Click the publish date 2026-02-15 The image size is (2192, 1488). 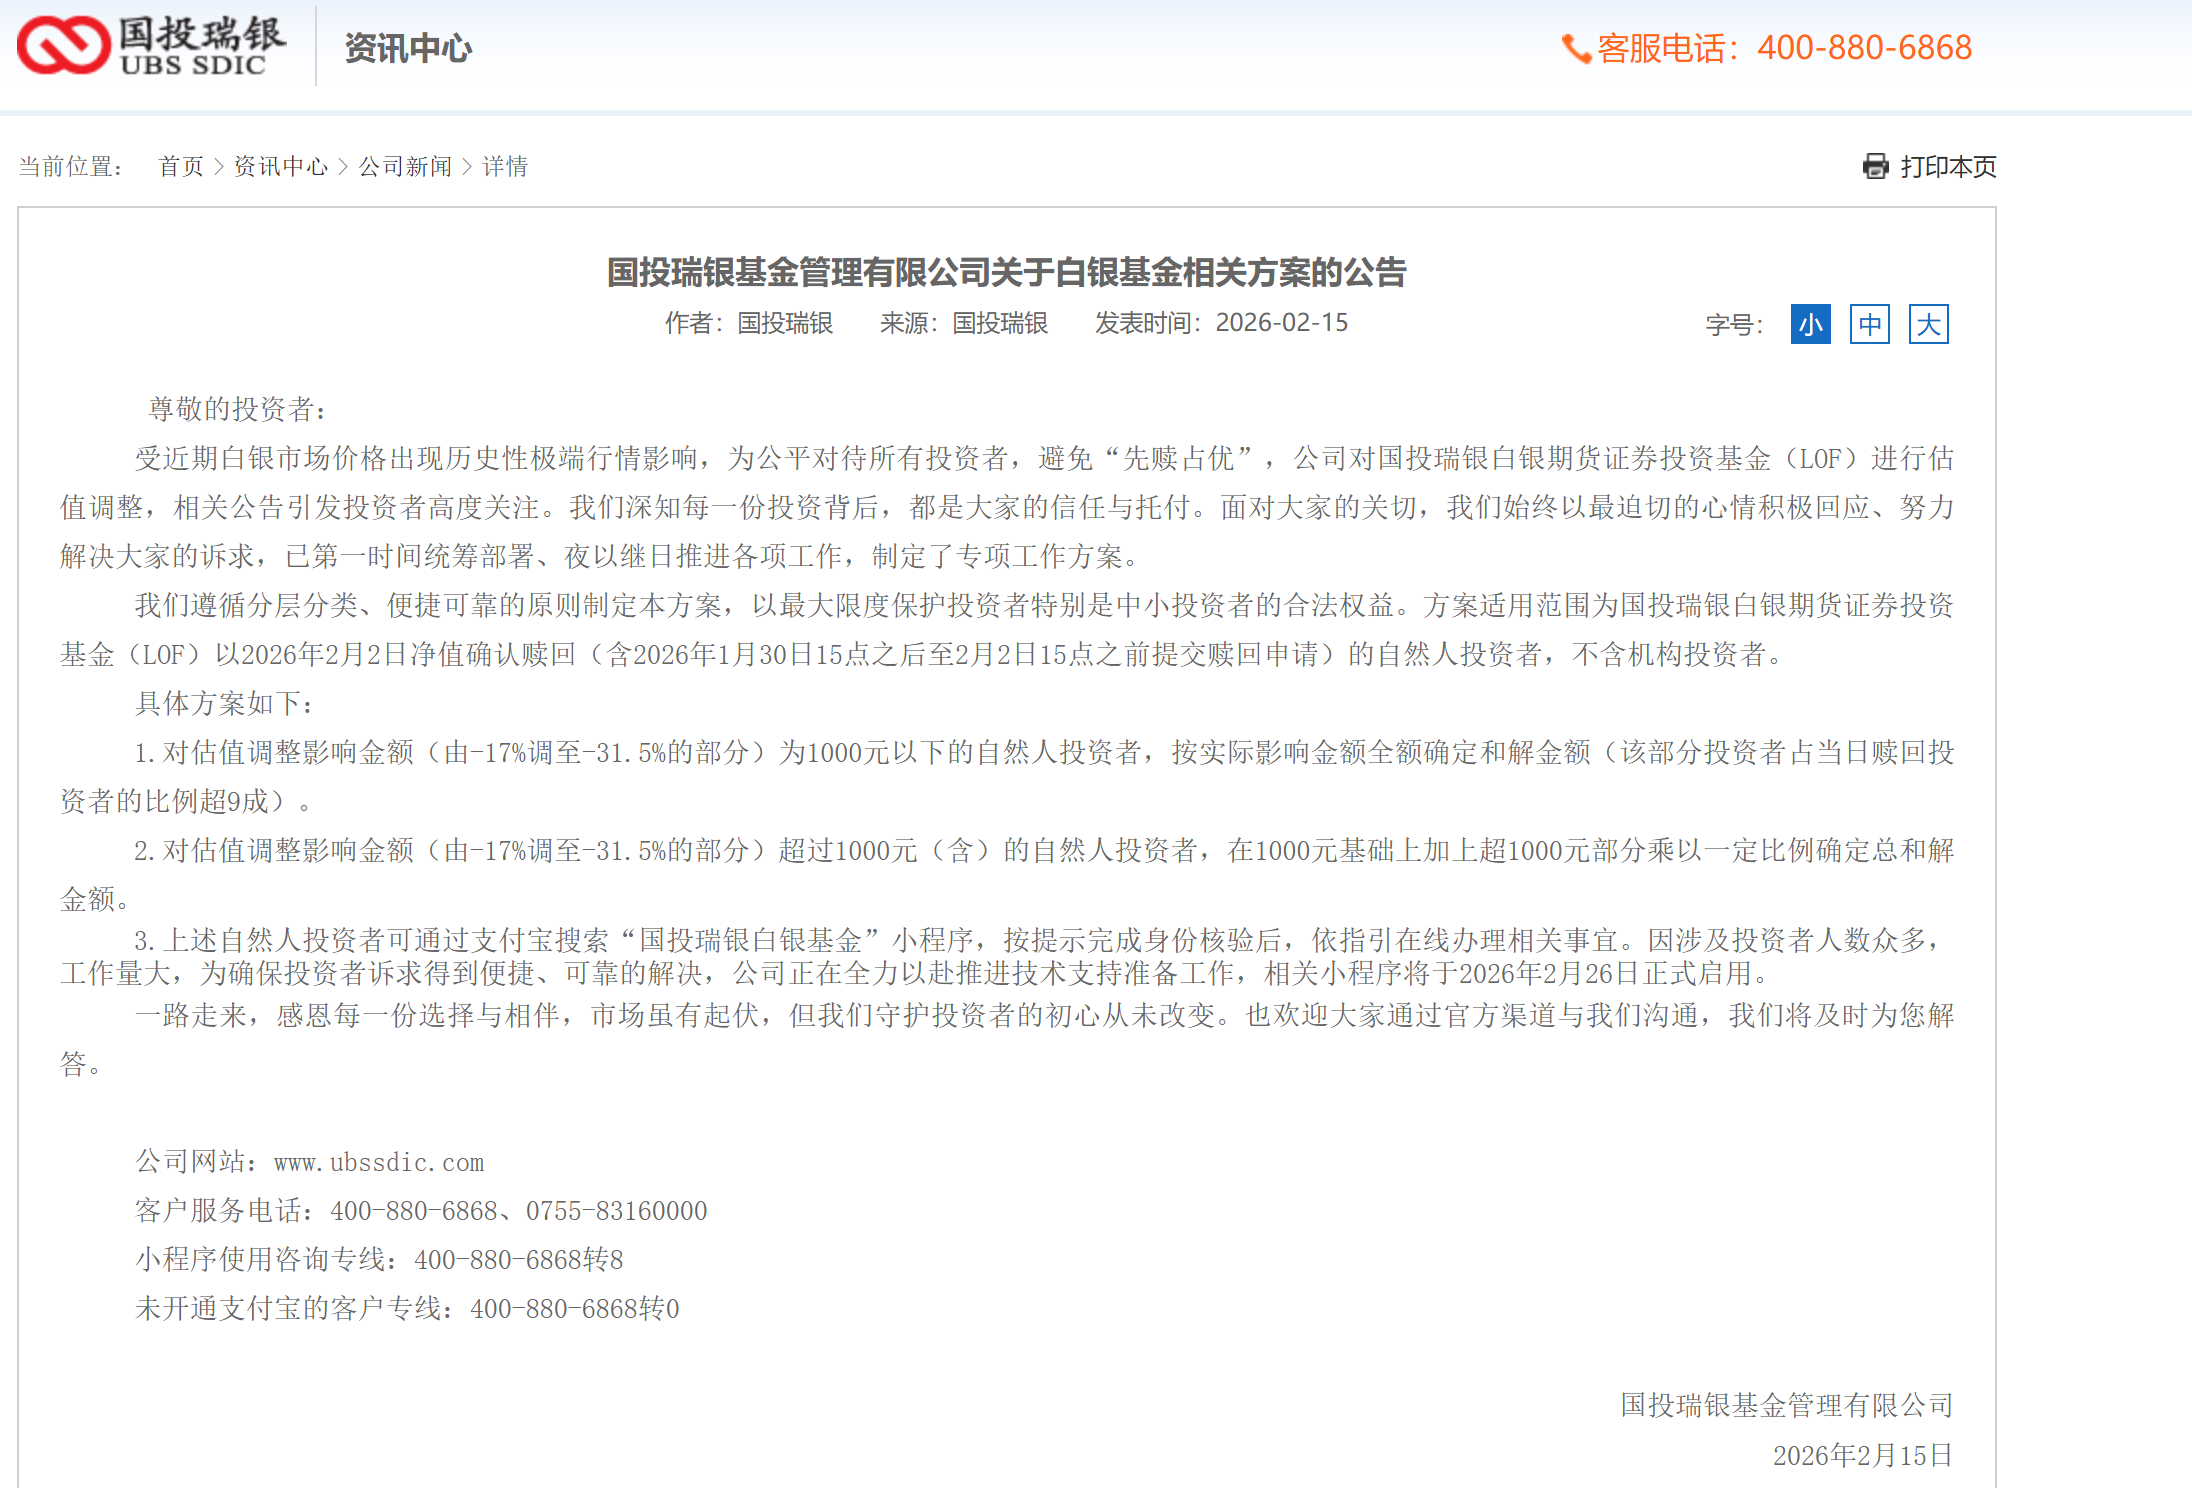click(x=1281, y=322)
